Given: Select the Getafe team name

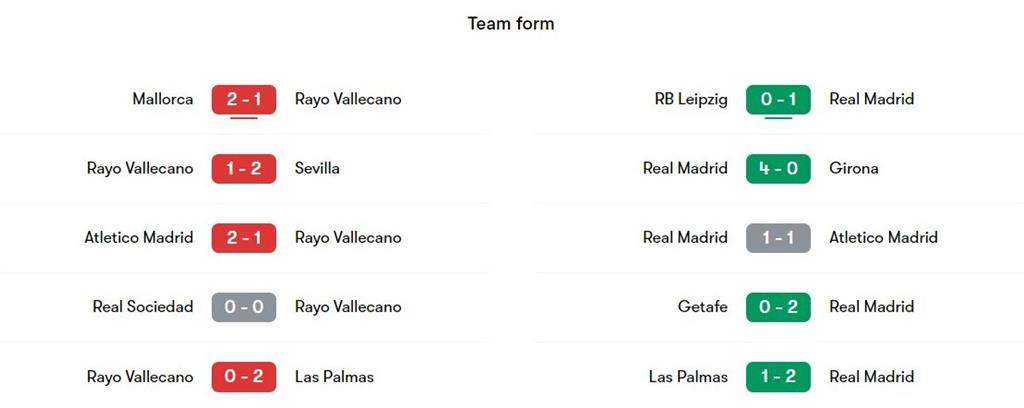Looking at the screenshot, I should coord(703,307).
